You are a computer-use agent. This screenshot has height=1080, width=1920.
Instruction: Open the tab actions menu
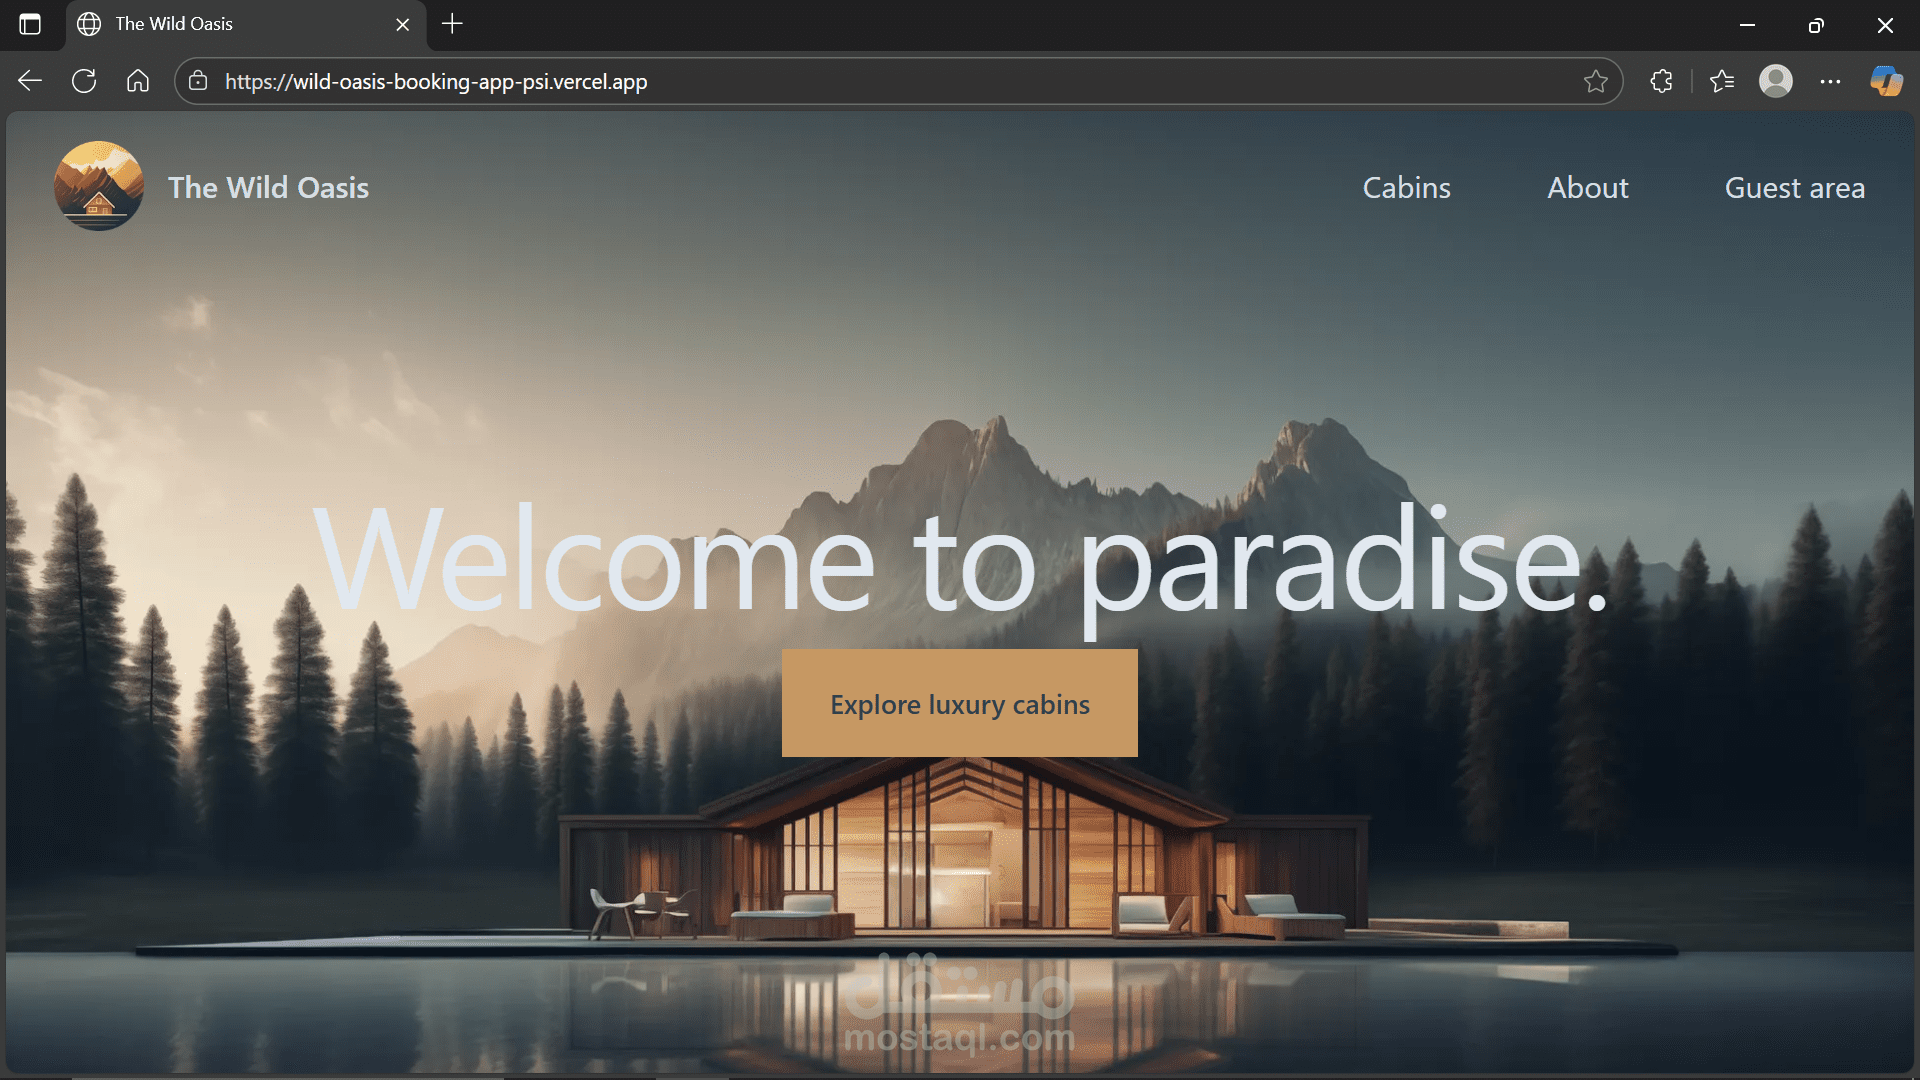point(30,24)
